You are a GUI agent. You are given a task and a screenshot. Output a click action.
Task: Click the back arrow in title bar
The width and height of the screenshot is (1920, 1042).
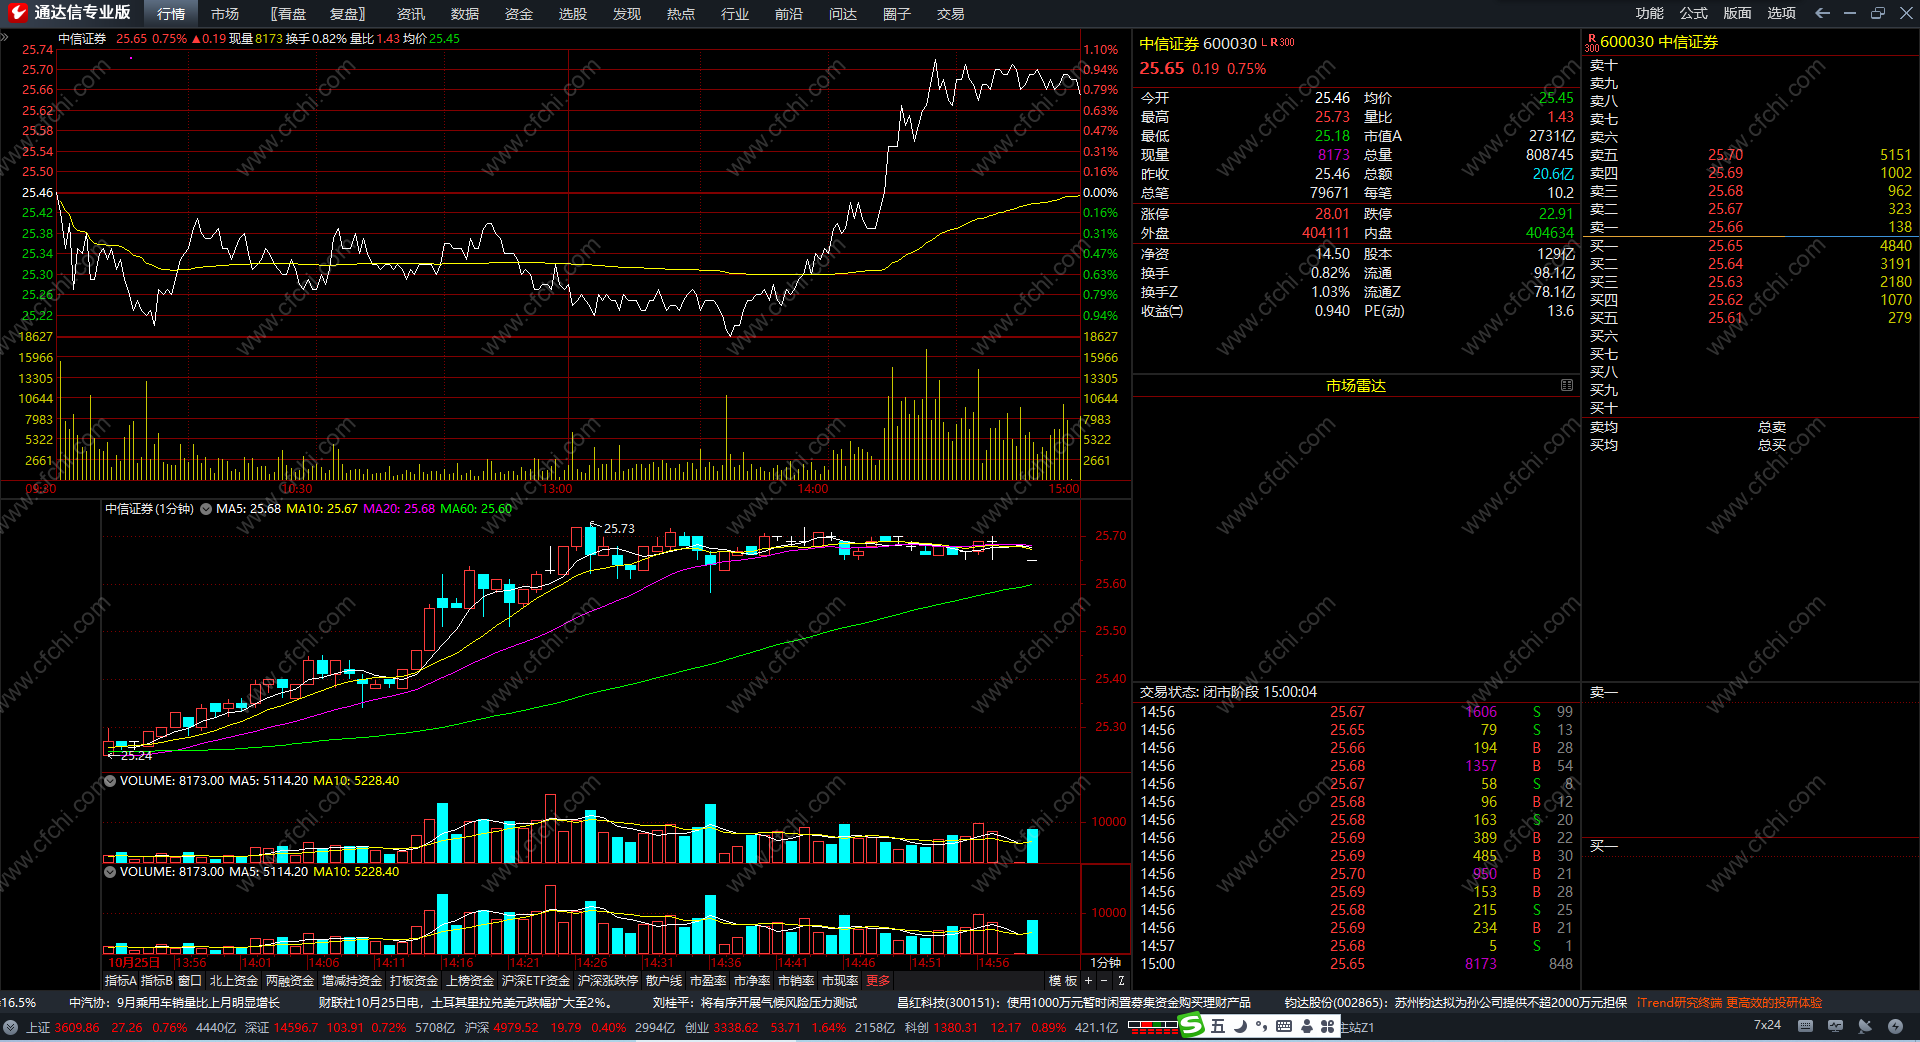tap(1822, 13)
